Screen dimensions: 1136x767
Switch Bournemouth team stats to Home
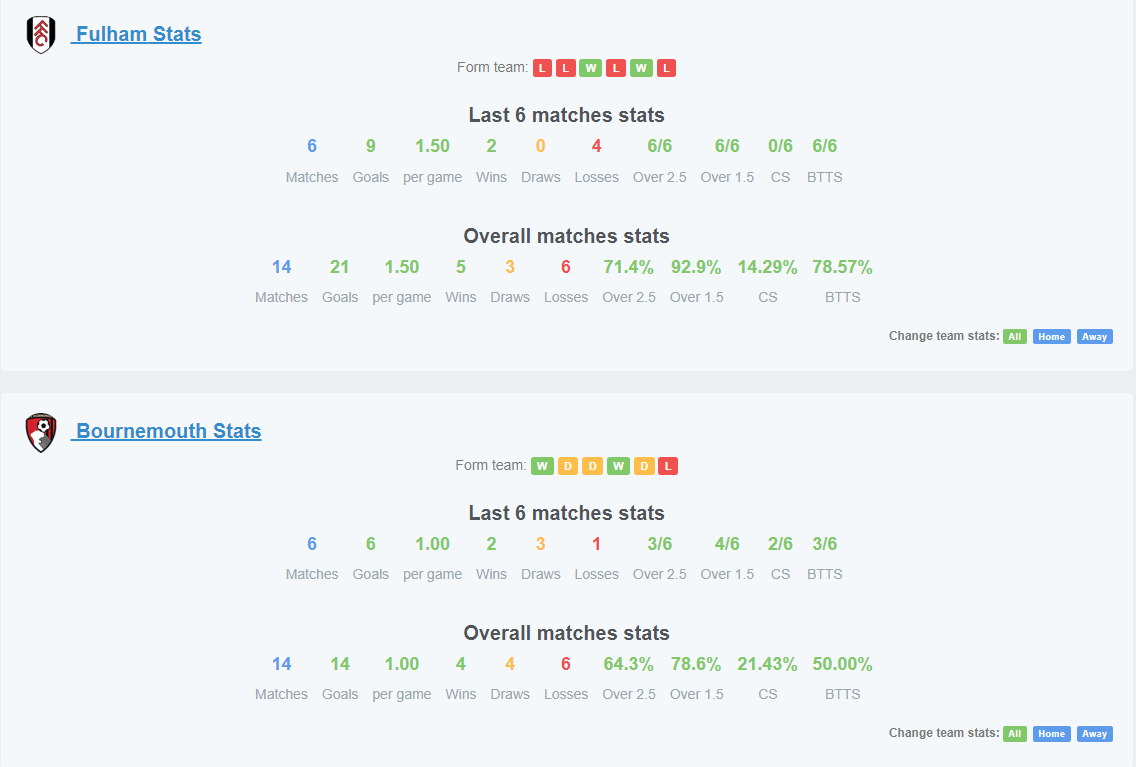1051,734
